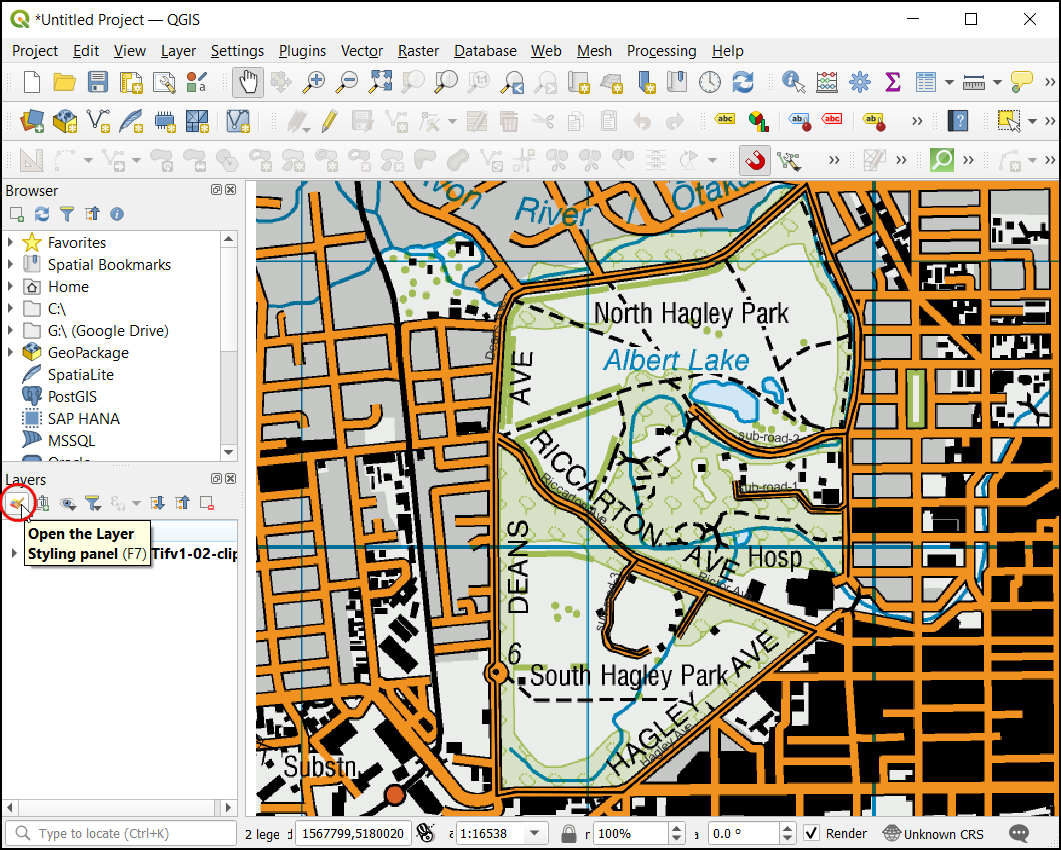The height and width of the screenshot is (850, 1061).
Task: Click the Refresh map canvas icon
Action: (x=742, y=82)
